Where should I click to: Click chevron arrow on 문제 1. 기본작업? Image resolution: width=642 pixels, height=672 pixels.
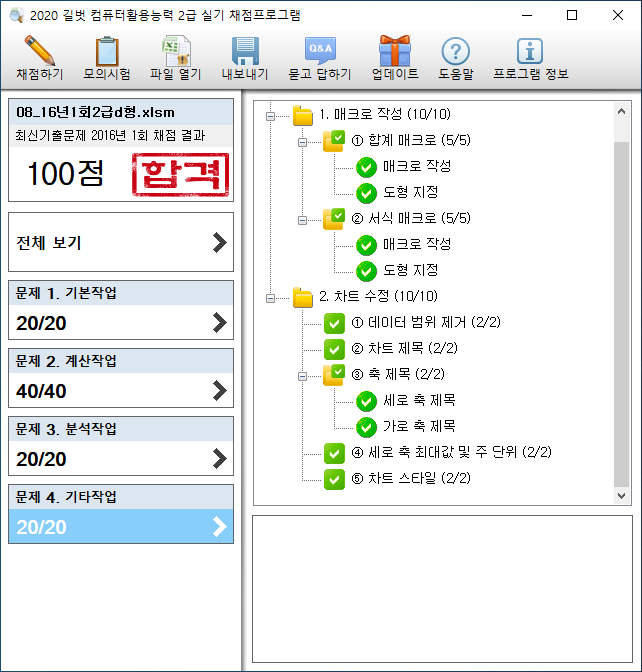coord(219,322)
